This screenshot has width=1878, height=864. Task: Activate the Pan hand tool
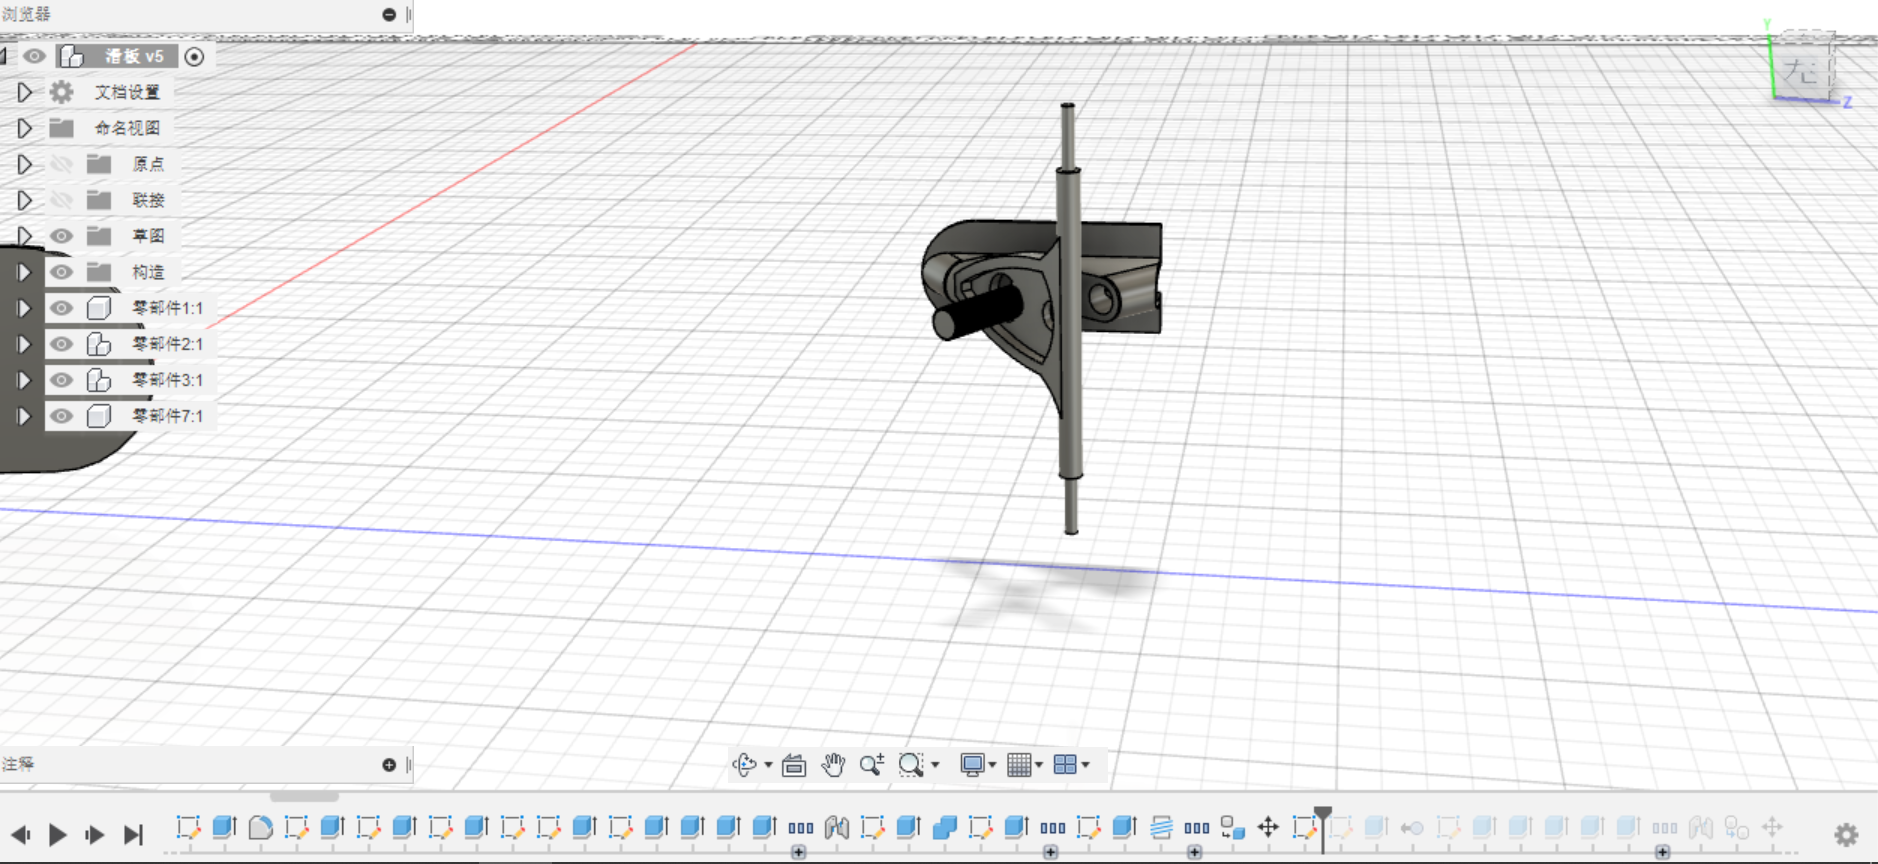pos(833,765)
